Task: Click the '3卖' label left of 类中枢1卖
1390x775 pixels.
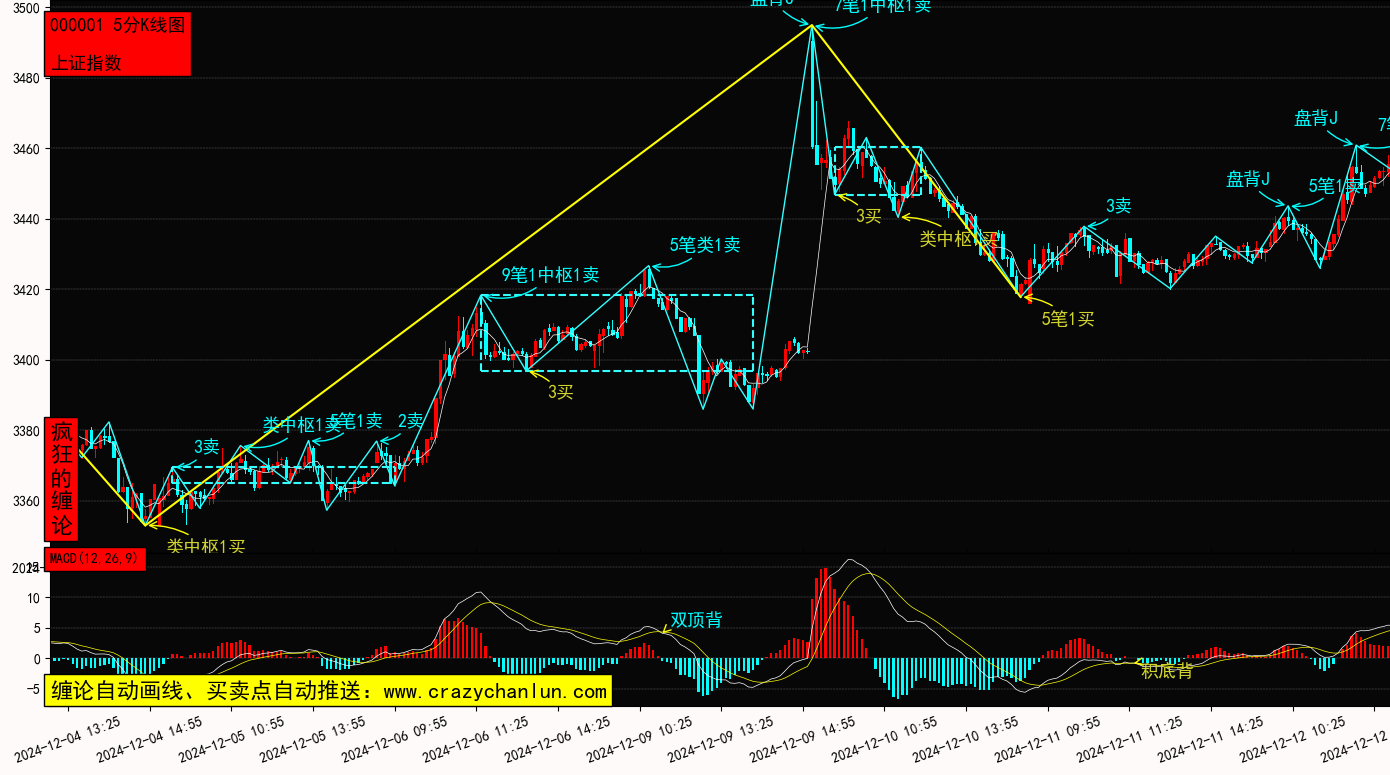Action: (207, 446)
